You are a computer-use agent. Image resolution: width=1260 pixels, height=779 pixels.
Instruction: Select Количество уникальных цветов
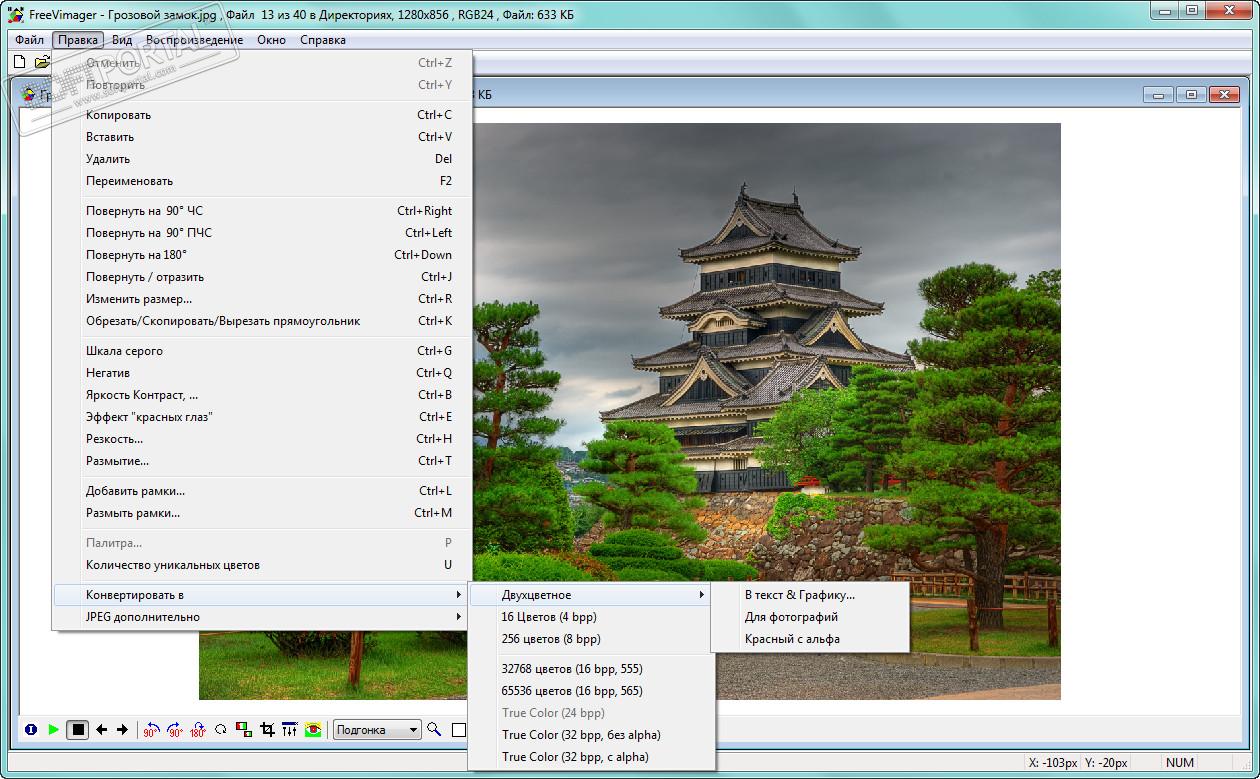(x=261, y=565)
